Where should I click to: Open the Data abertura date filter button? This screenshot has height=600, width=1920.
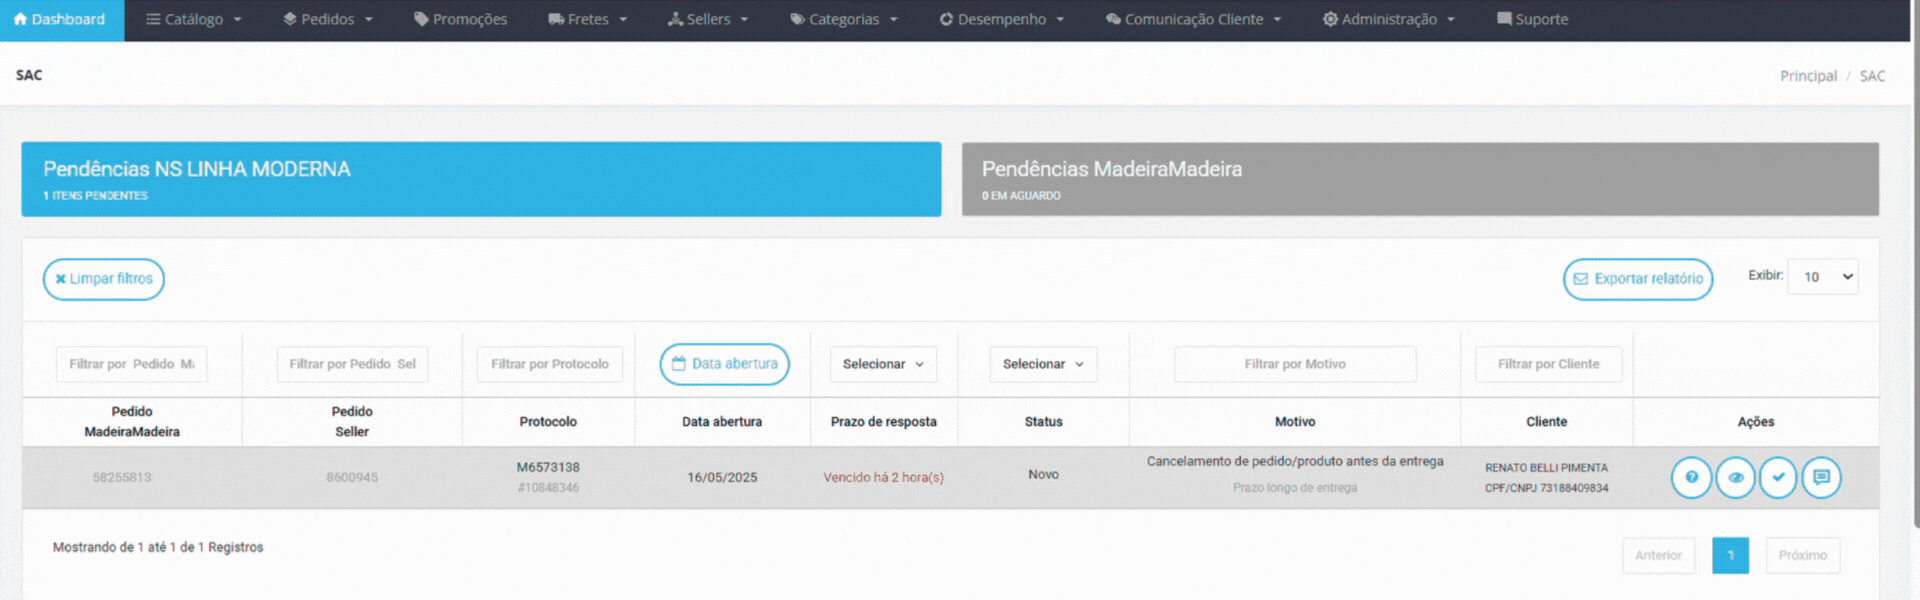(724, 364)
